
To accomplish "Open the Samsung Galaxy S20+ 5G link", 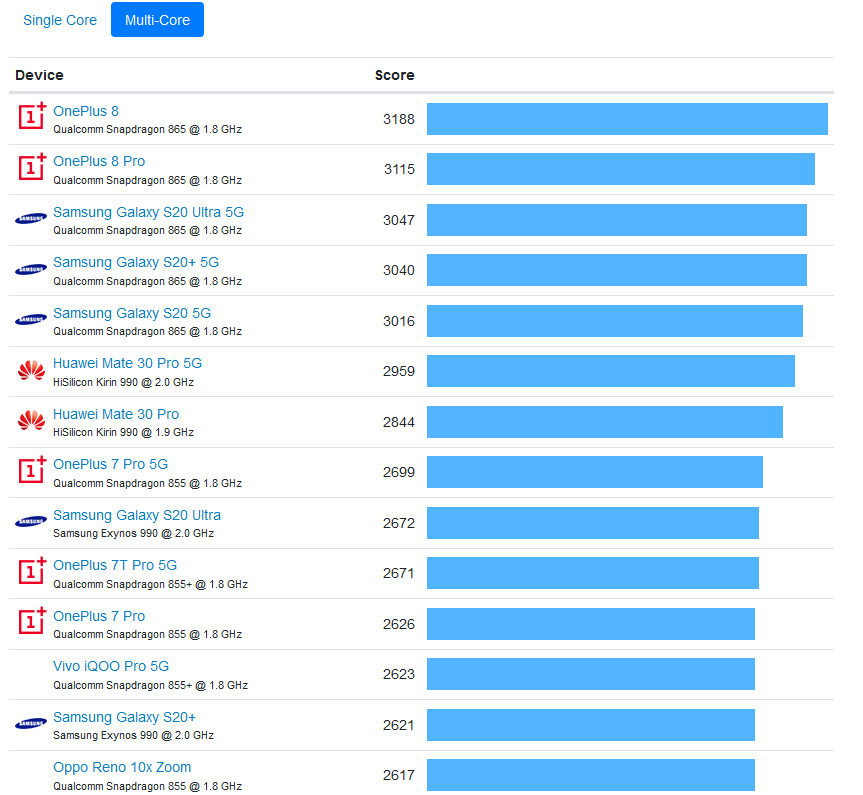I will 136,262.
